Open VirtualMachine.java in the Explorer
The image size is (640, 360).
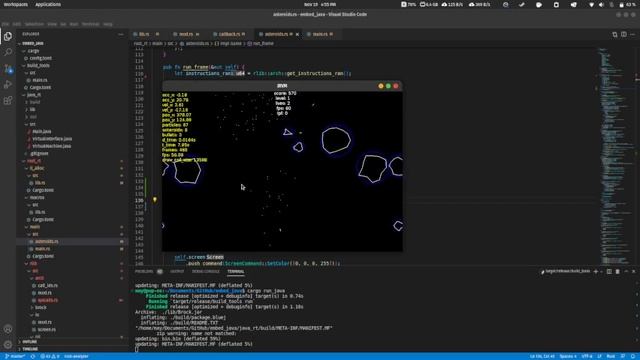(x=51, y=146)
